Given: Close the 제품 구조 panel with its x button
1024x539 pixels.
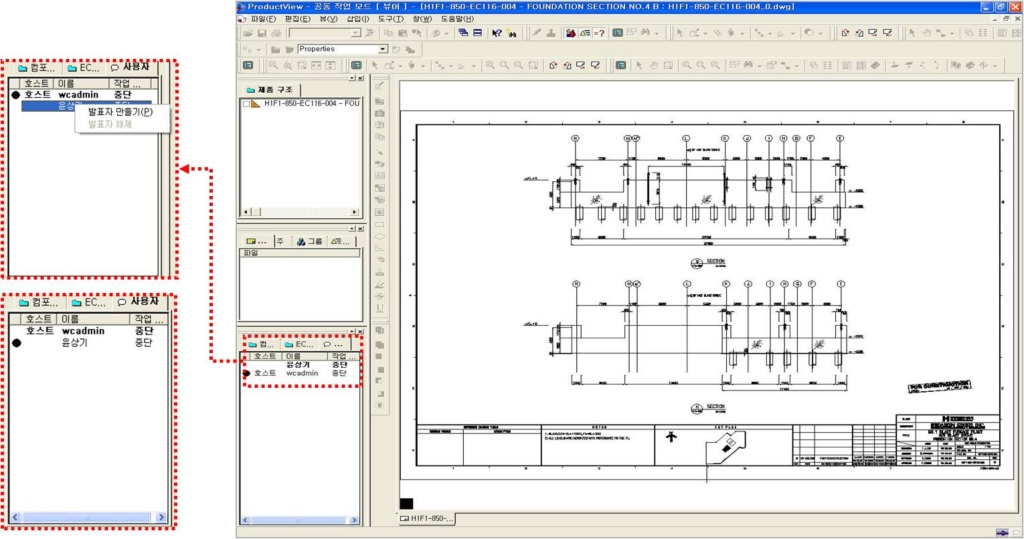Looking at the screenshot, I should [x=360, y=78].
